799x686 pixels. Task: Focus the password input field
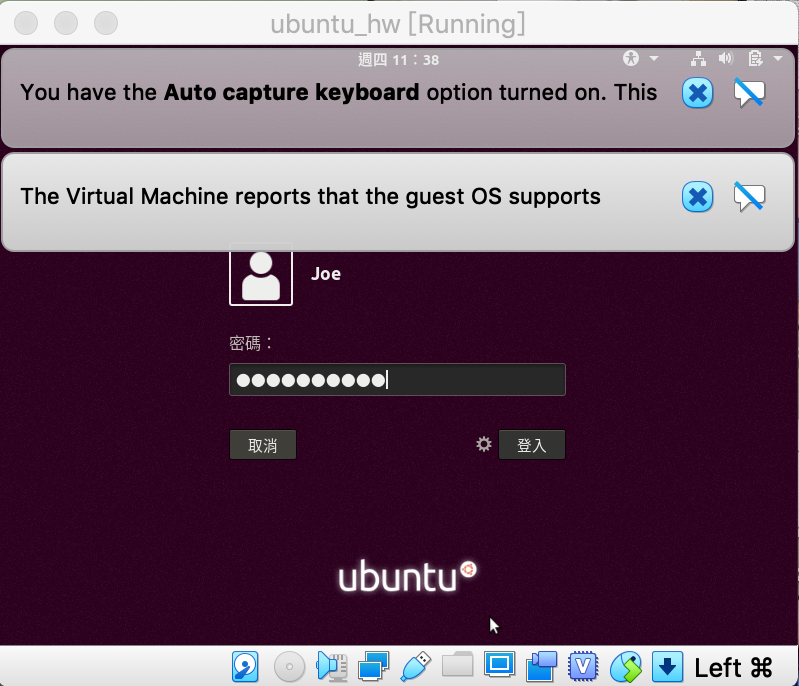point(397,380)
